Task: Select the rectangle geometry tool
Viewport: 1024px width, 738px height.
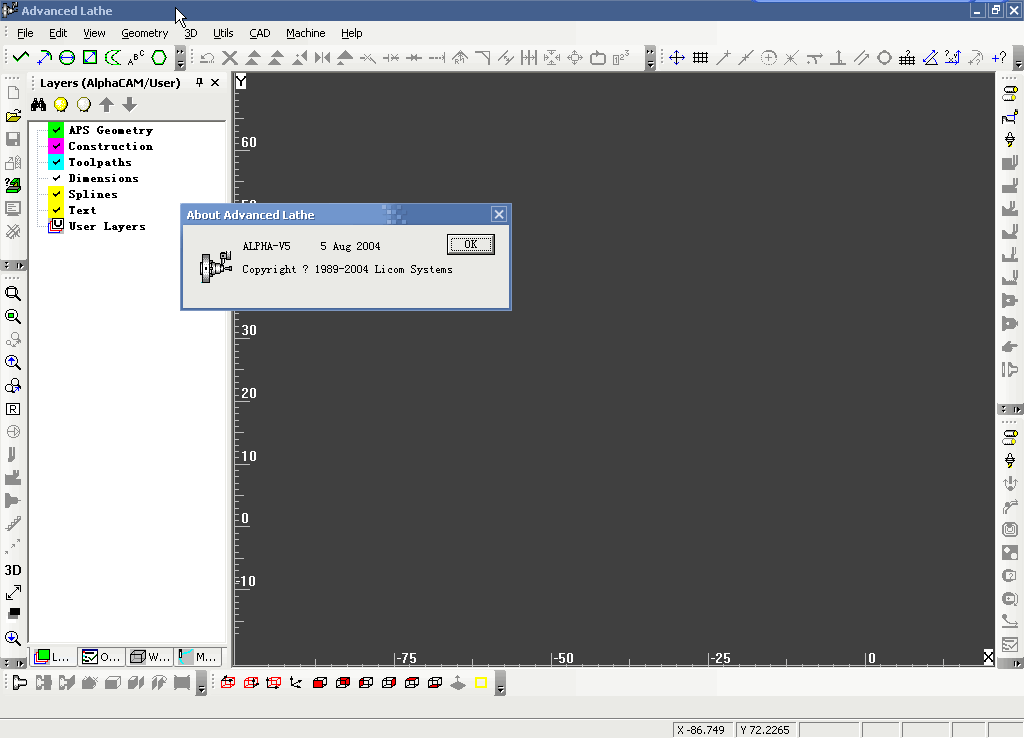Action: (x=90, y=57)
